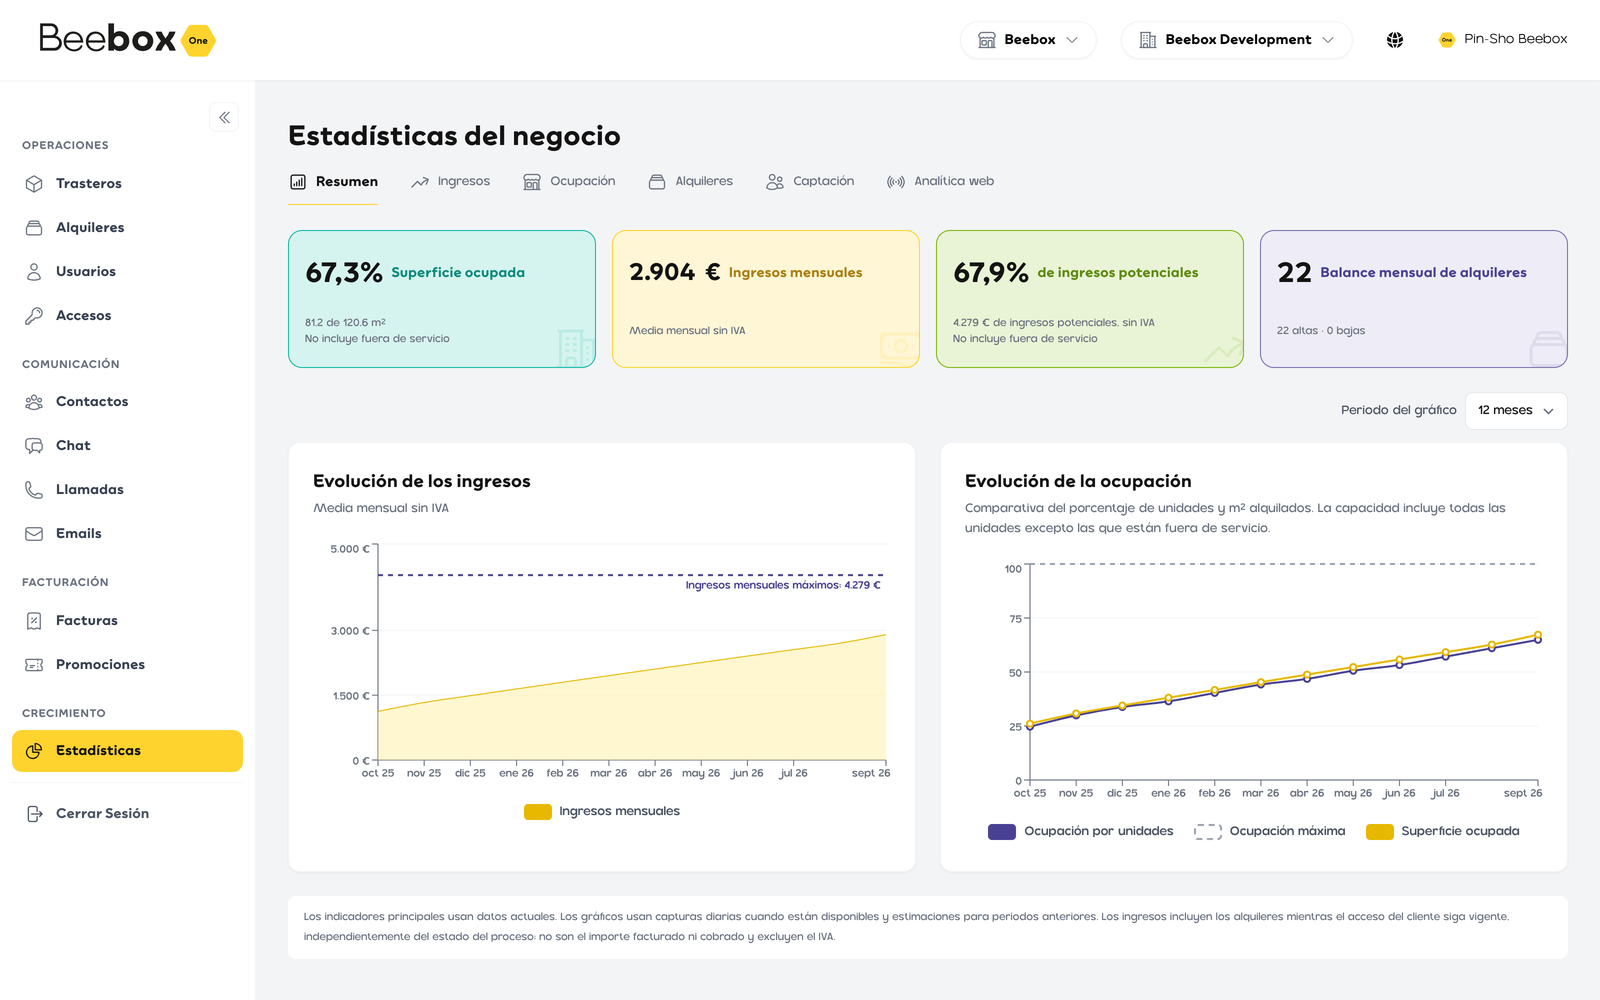Open the Balance mensual de alquileres card
The height and width of the screenshot is (1000, 1600).
(1414, 299)
